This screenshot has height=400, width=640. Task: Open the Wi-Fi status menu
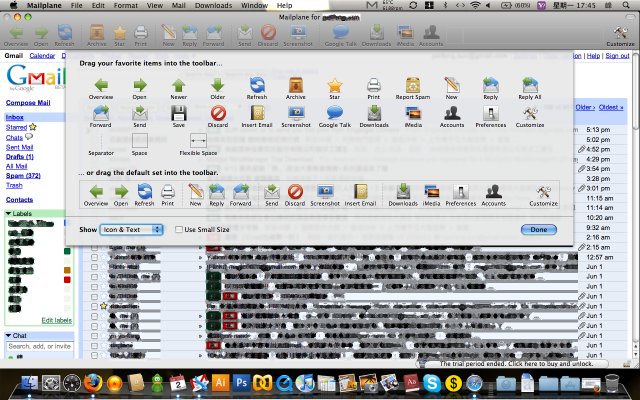point(475,5)
